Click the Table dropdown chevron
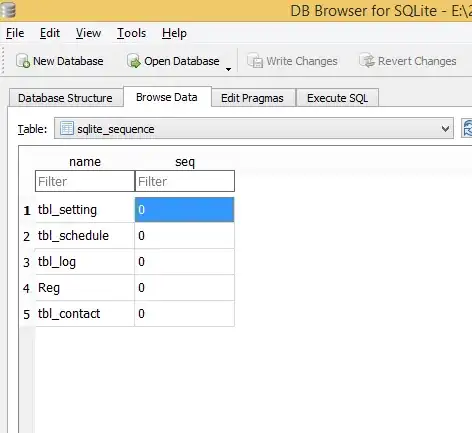Viewport: 472px width, 433px height. tap(445, 129)
